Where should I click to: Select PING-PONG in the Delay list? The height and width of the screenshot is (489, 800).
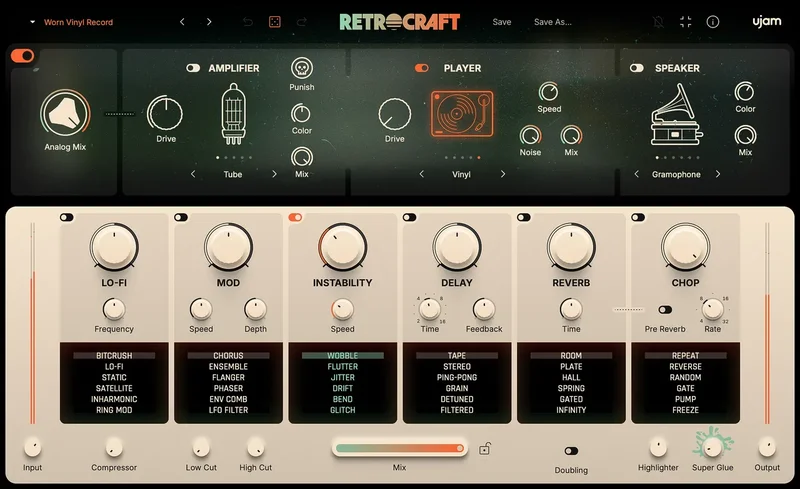pyautogui.click(x=457, y=377)
